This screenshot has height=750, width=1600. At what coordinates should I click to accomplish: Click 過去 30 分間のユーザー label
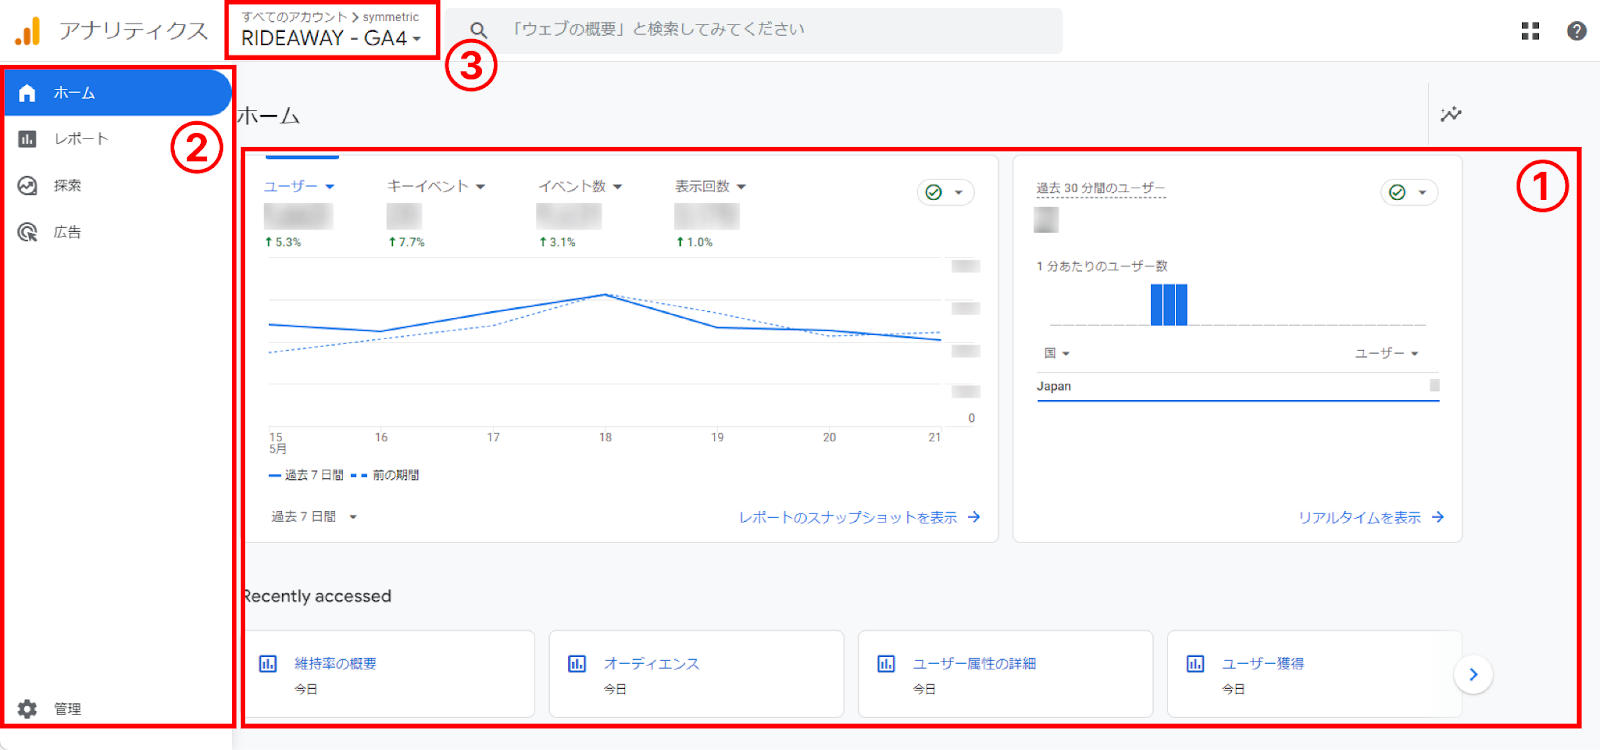tap(1101, 188)
